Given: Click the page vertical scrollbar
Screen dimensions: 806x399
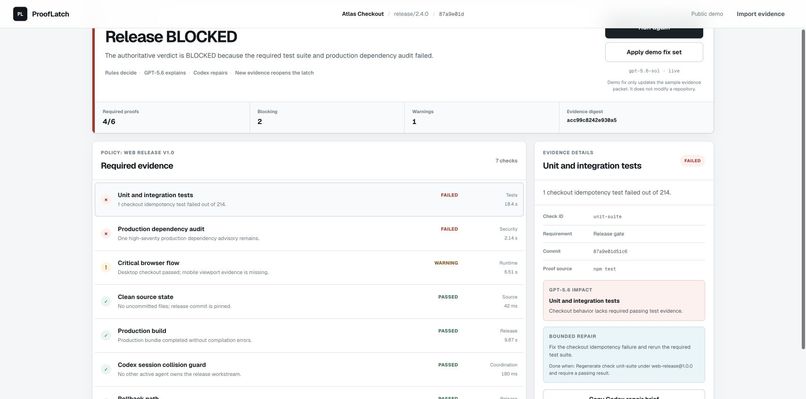Looking at the screenshot, I should pos(803,190).
